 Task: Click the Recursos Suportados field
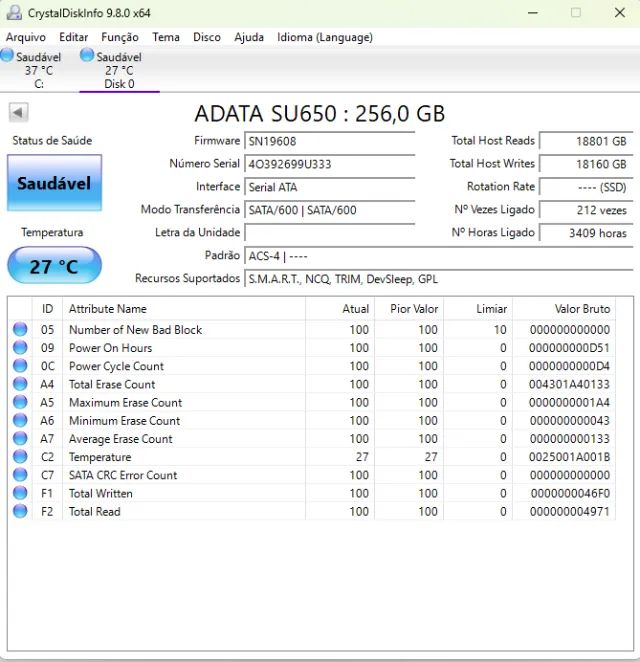click(439, 279)
